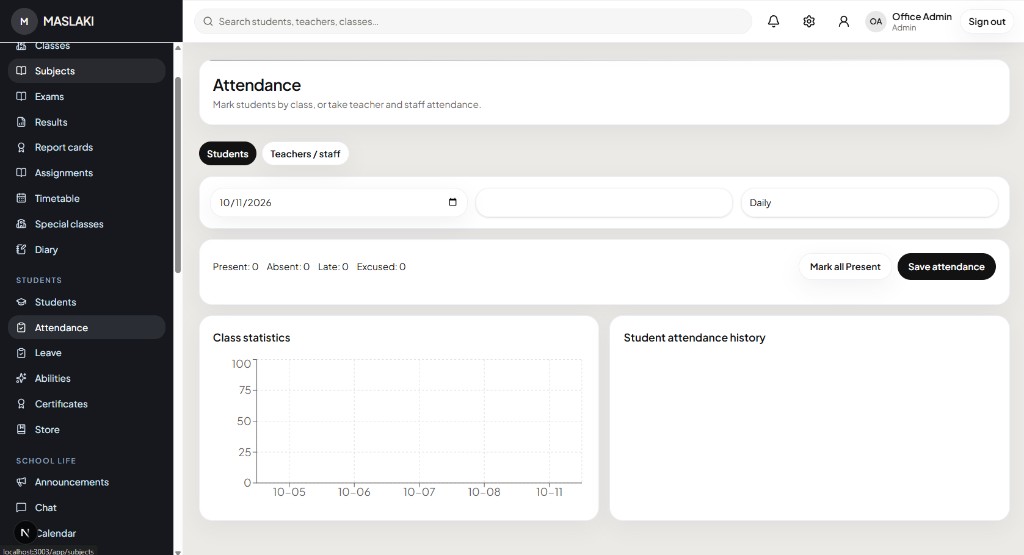Open the Diary page
This screenshot has width=1024, height=555.
point(86,249)
